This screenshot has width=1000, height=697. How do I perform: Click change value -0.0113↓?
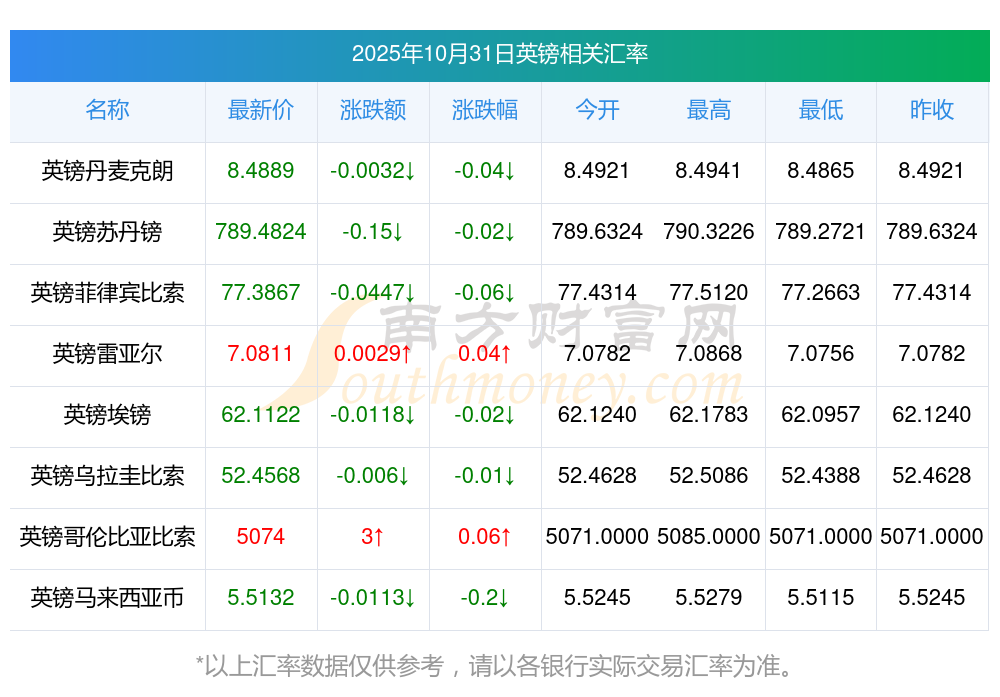coord(373,598)
